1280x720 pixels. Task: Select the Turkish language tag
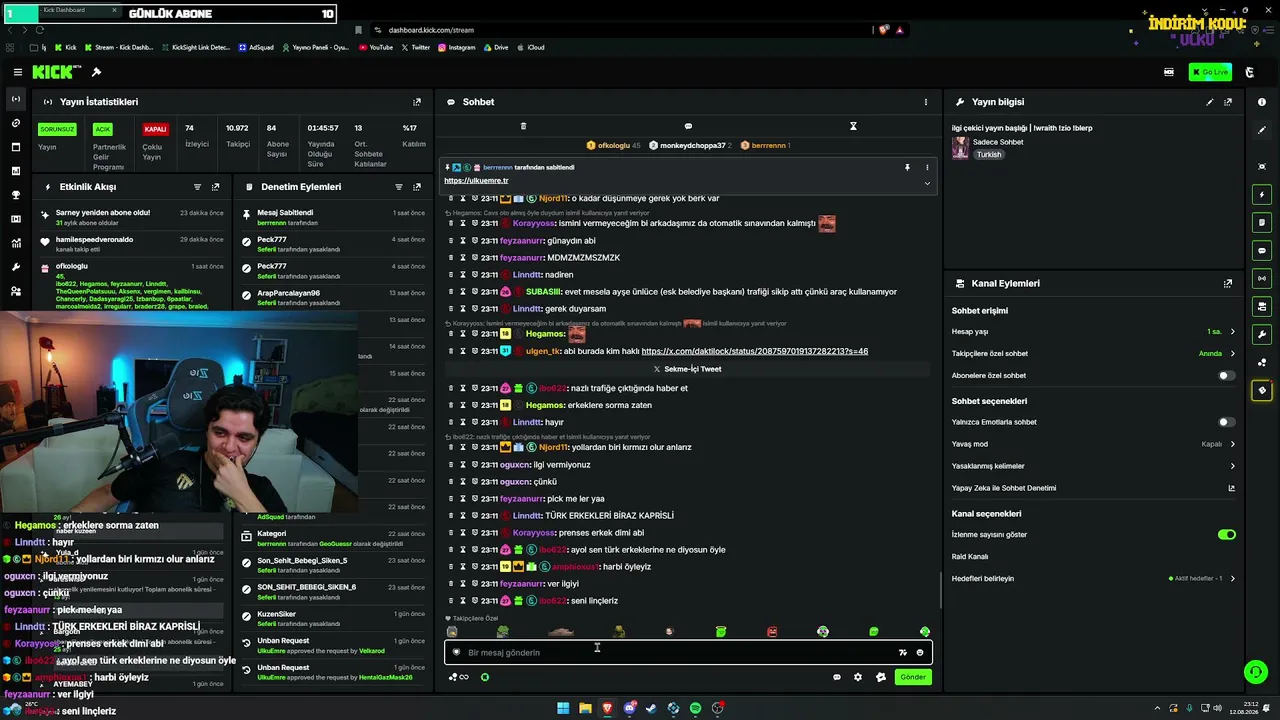989,155
